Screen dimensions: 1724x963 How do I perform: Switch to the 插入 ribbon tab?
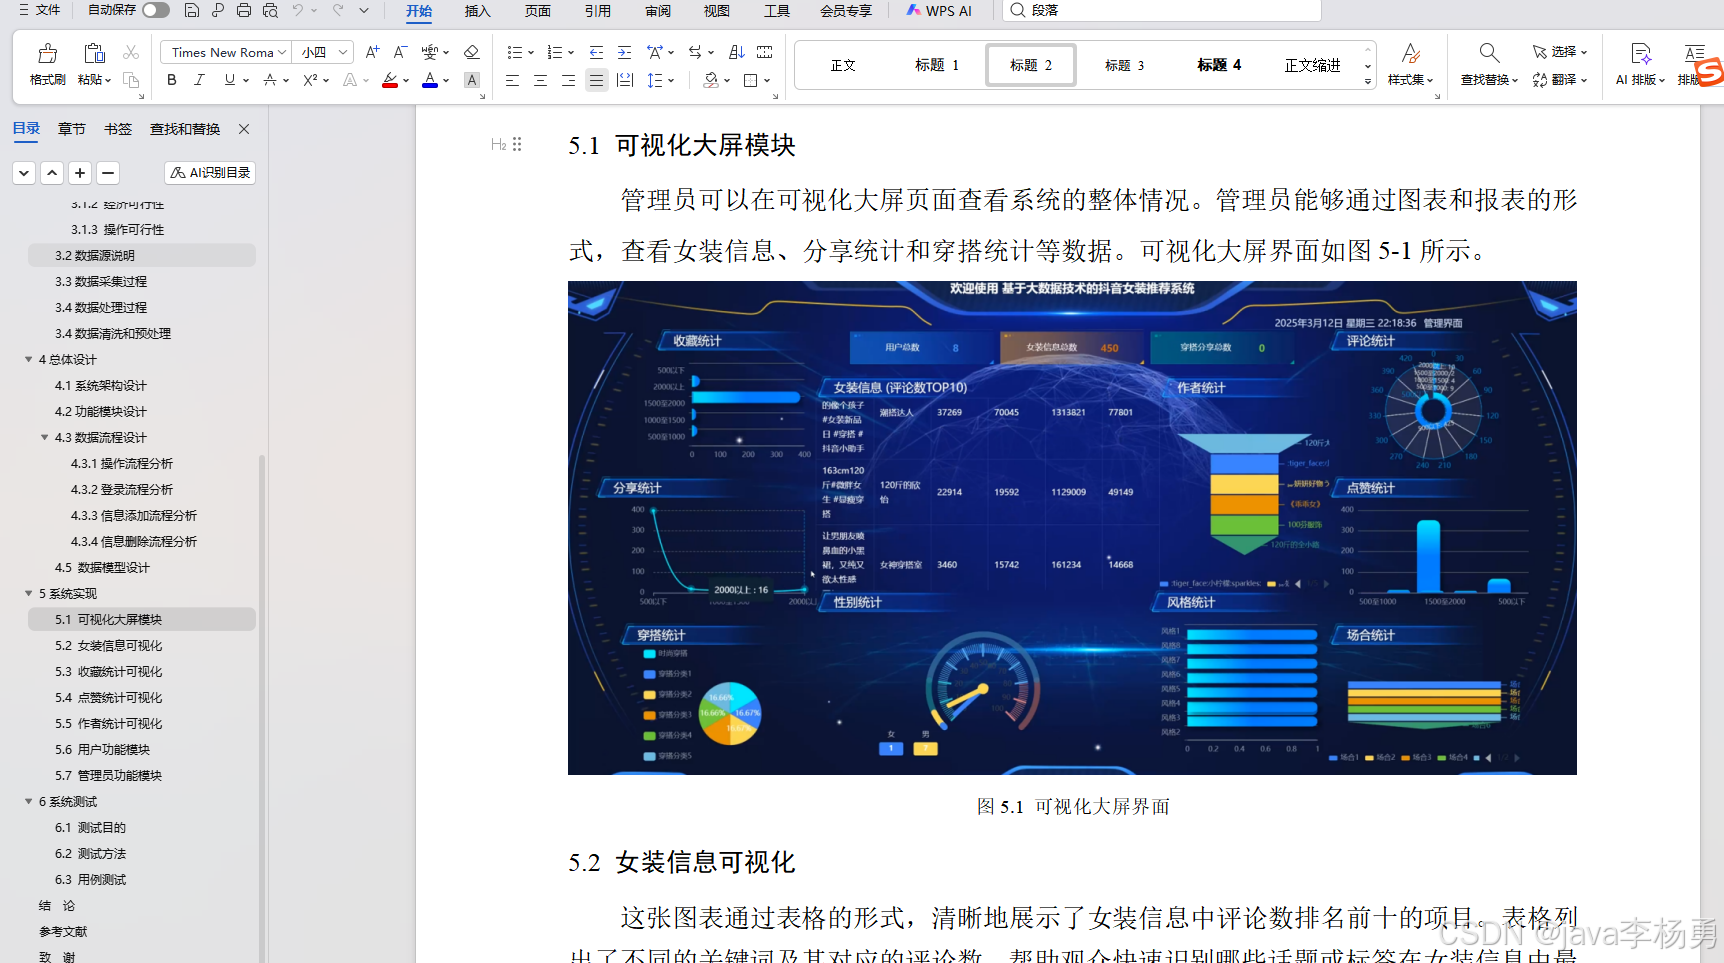[477, 11]
